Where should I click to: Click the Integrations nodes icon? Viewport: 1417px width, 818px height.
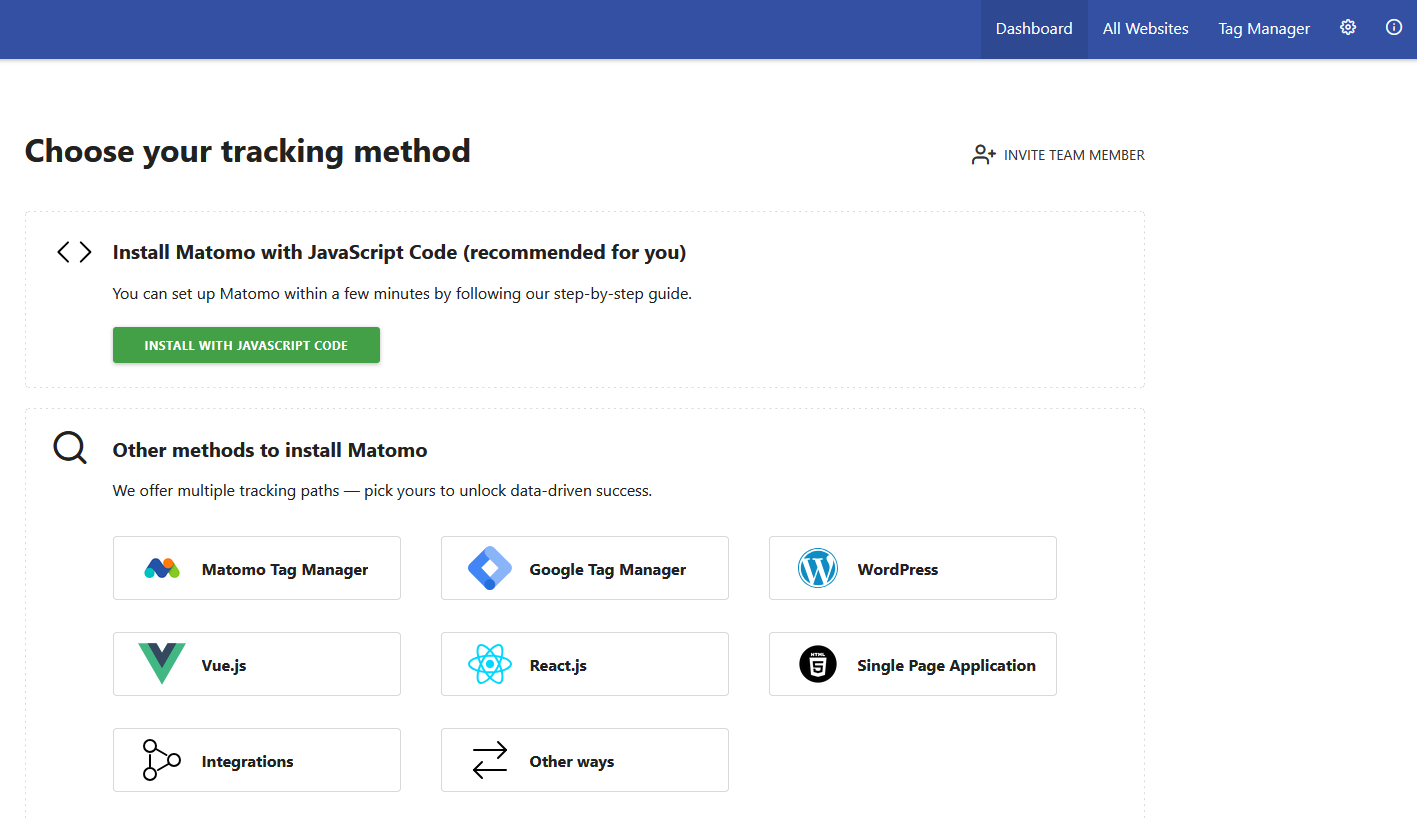(x=161, y=760)
